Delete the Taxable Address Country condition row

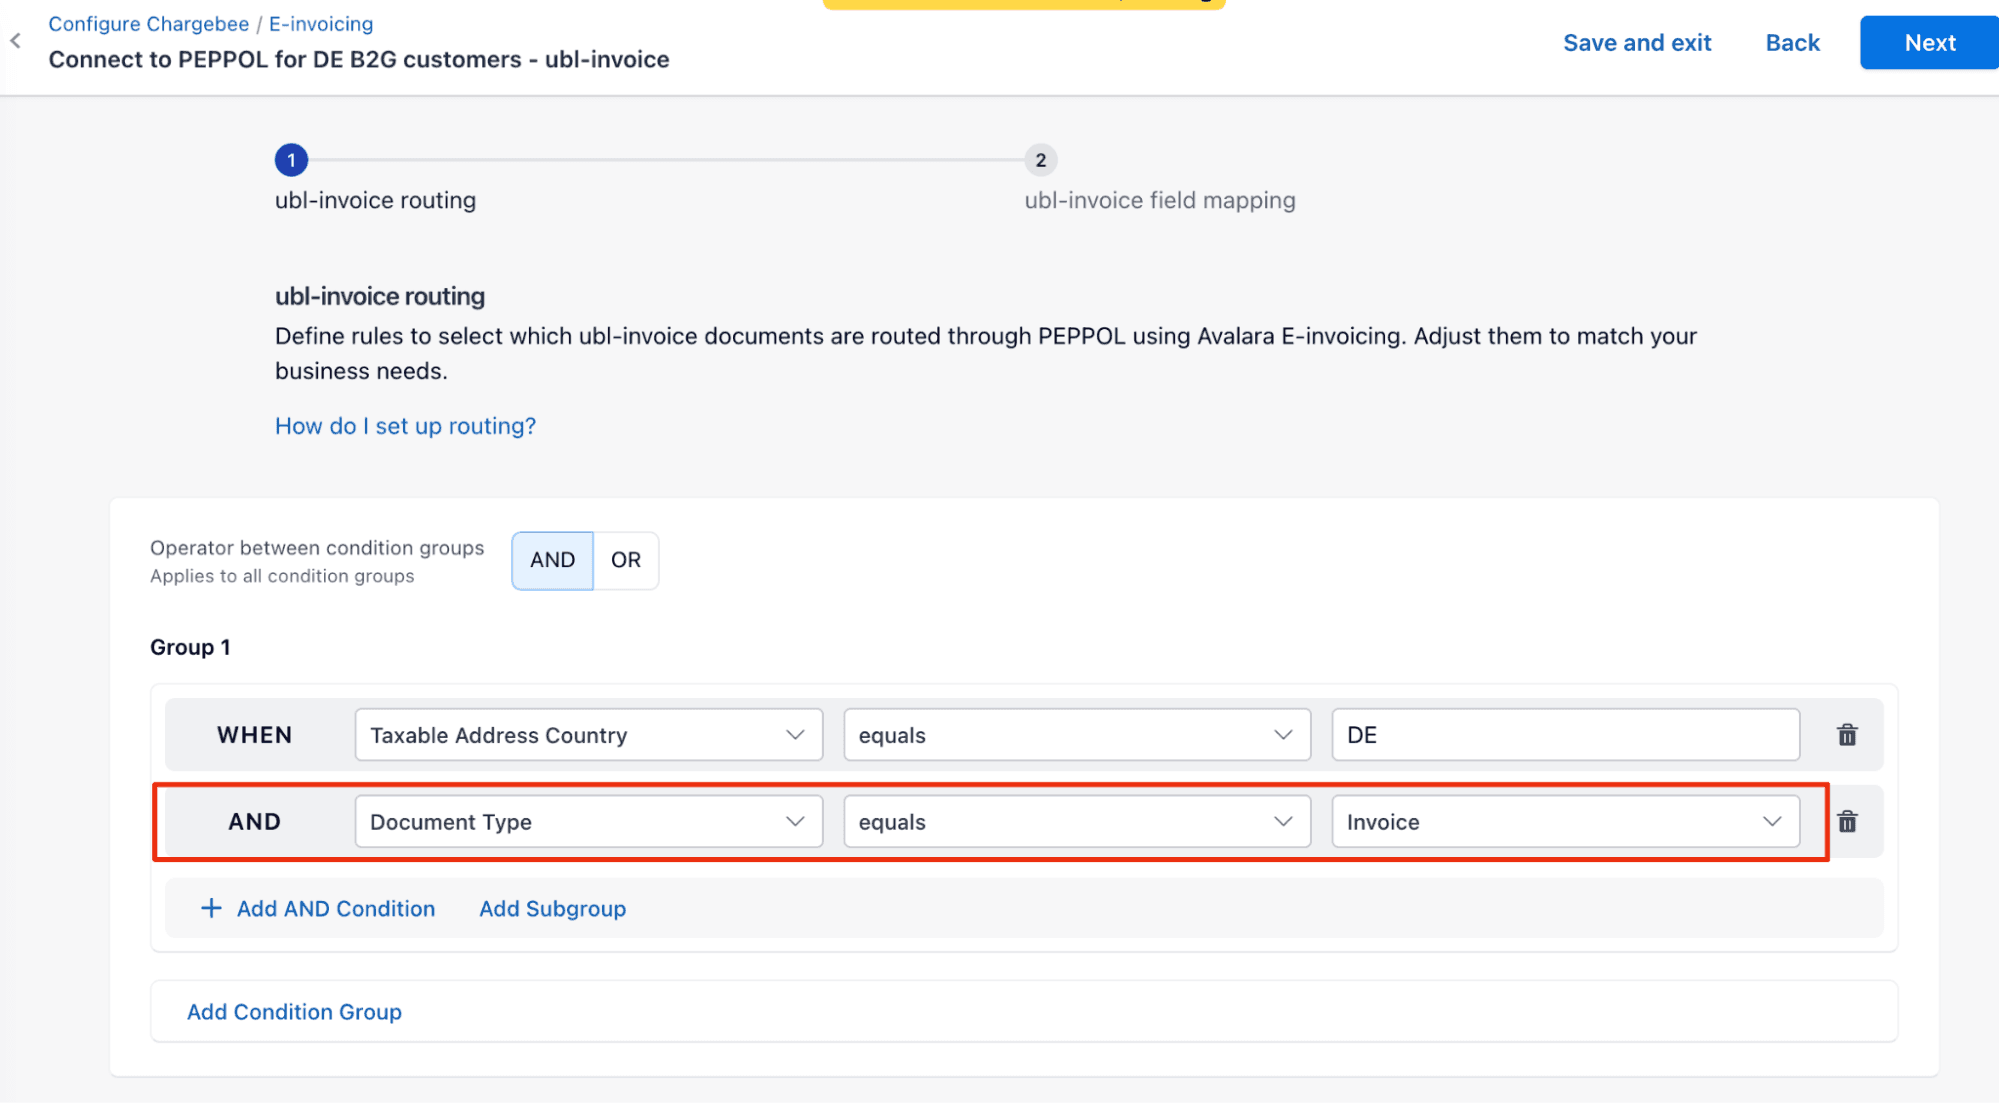pos(1846,735)
